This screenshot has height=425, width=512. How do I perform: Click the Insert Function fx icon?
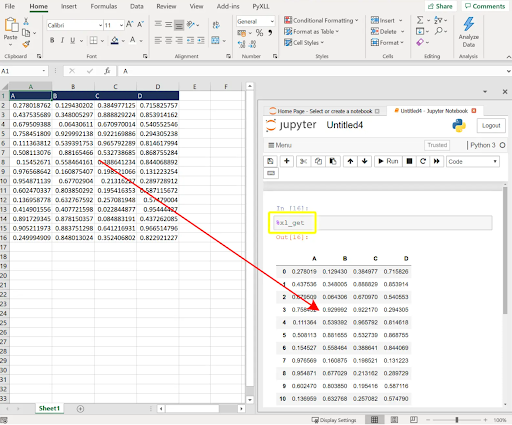point(107,71)
